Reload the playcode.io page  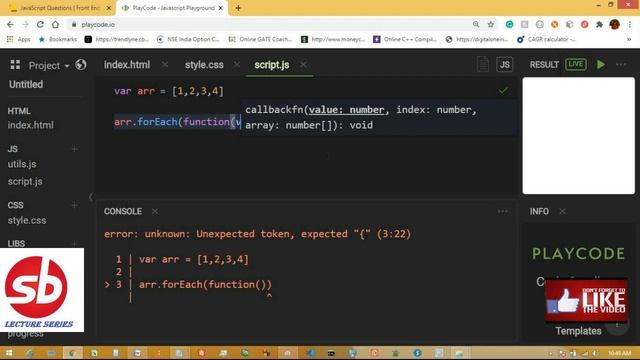(40, 24)
